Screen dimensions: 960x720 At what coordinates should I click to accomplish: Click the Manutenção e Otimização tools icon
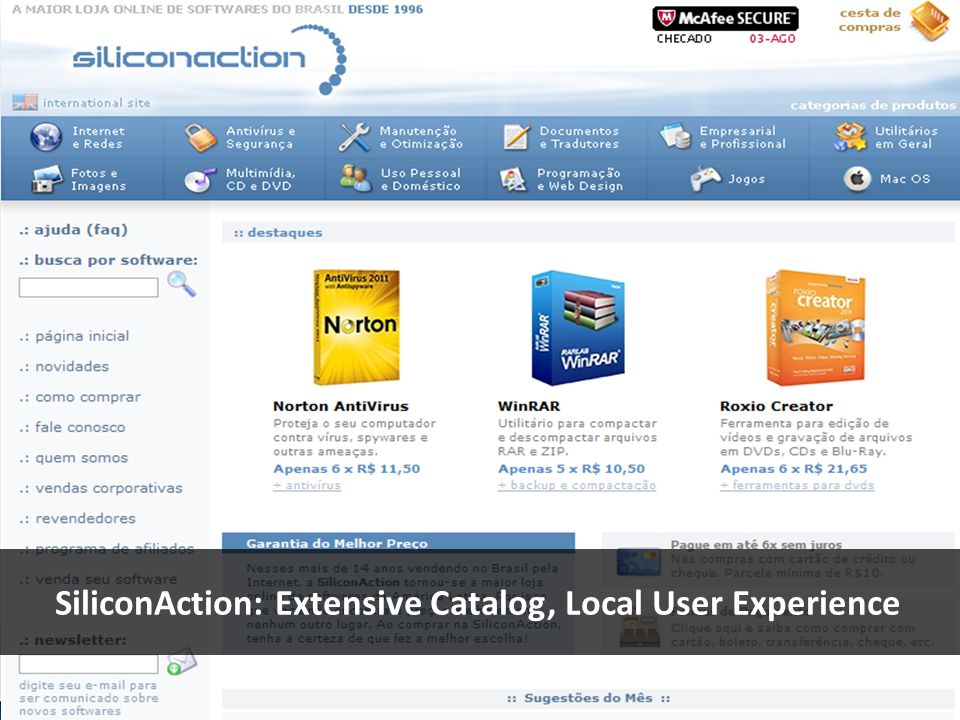click(x=354, y=137)
